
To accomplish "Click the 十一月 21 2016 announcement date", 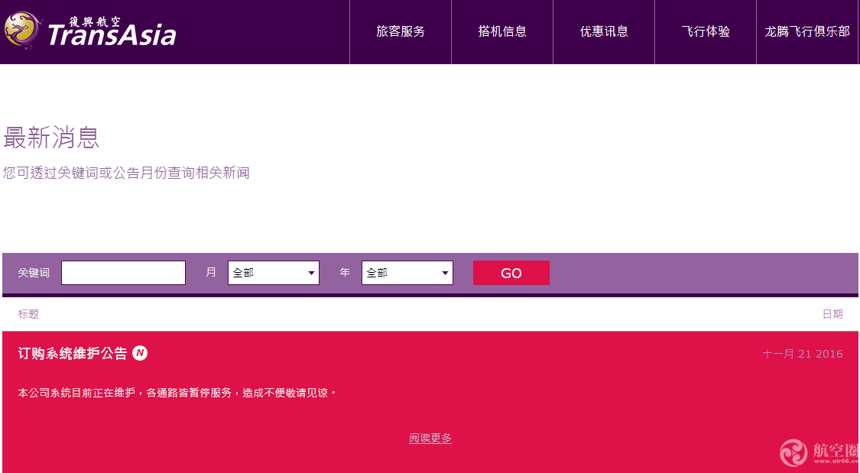I will [802, 354].
